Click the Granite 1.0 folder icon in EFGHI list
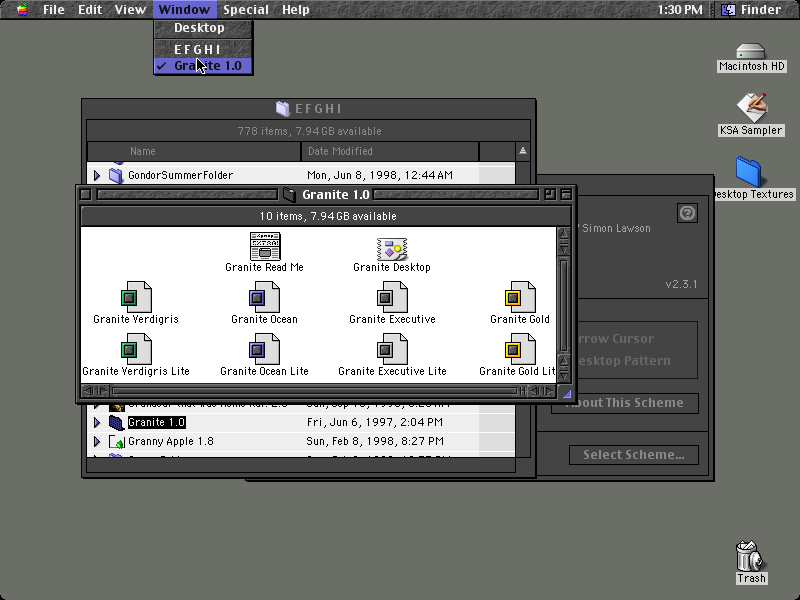The image size is (800, 600). pyautogui.click(x=116, y=422)
